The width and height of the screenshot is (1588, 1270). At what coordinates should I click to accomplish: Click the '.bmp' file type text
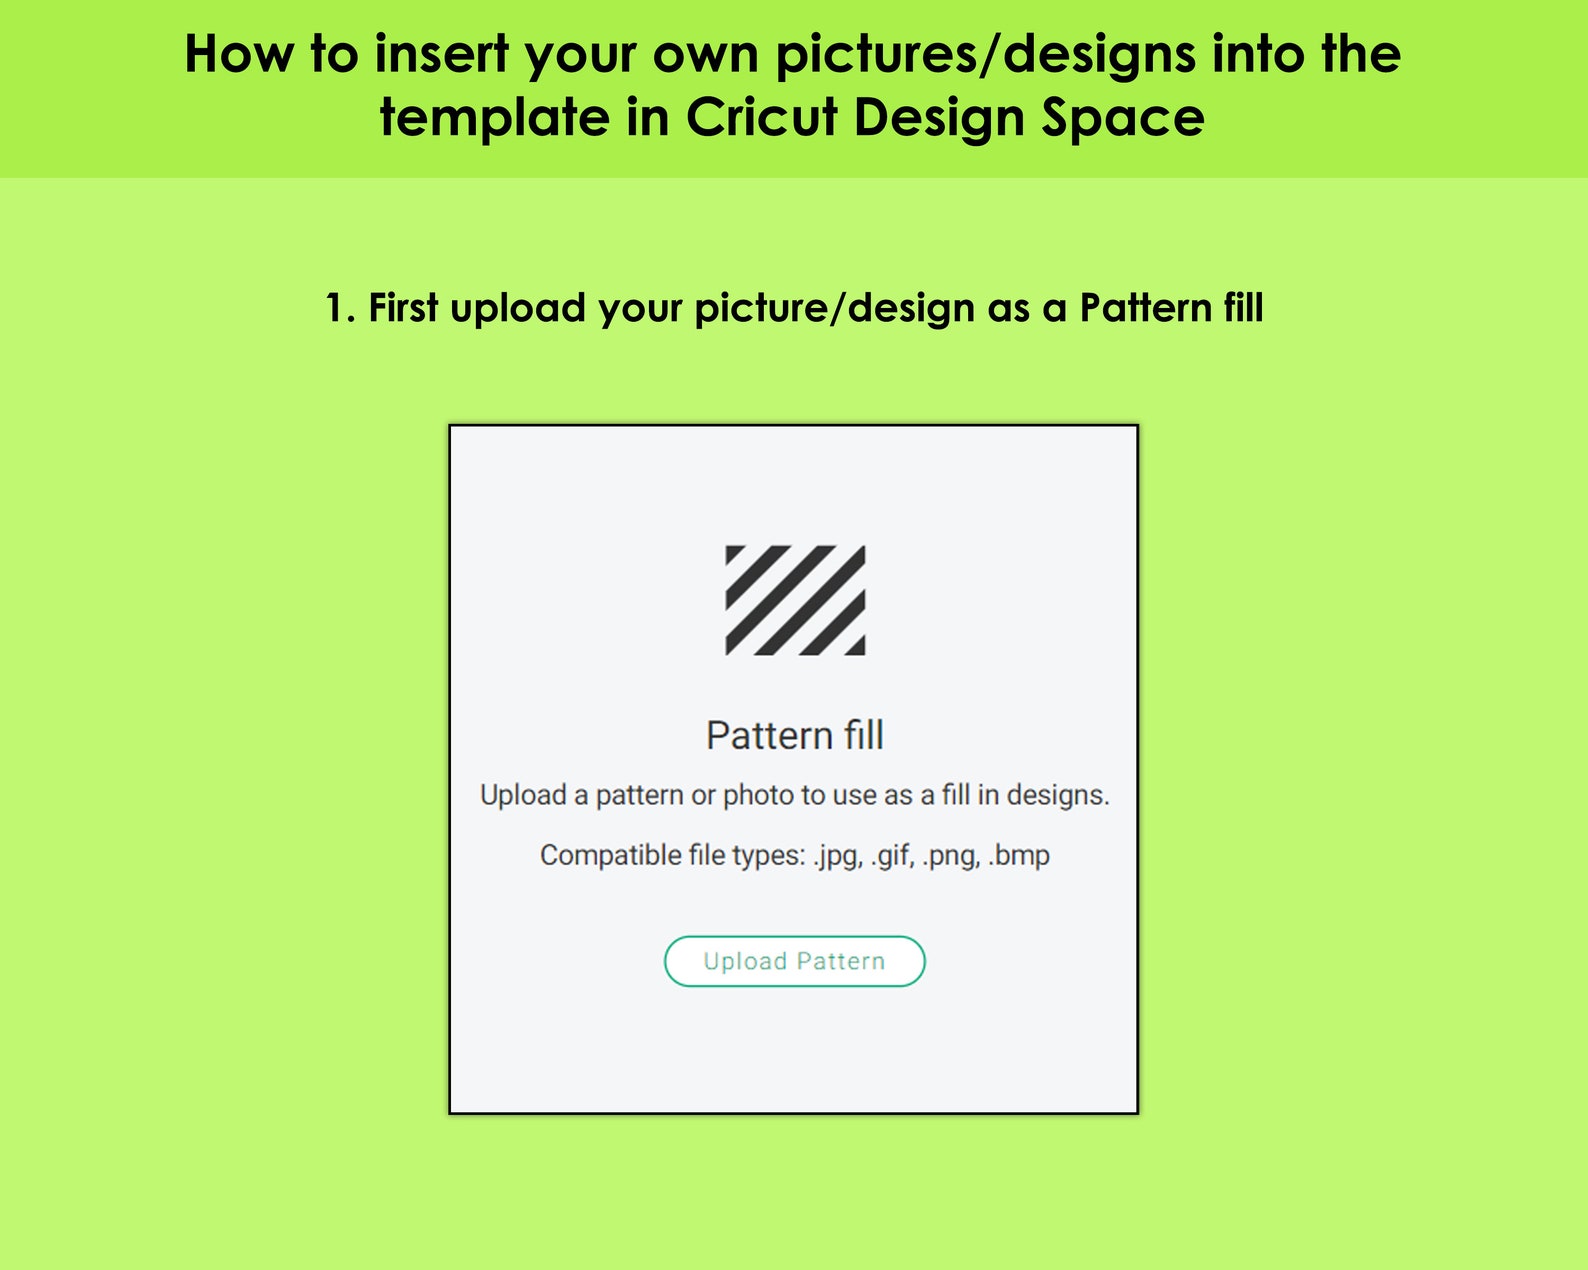pos(1019,856)
